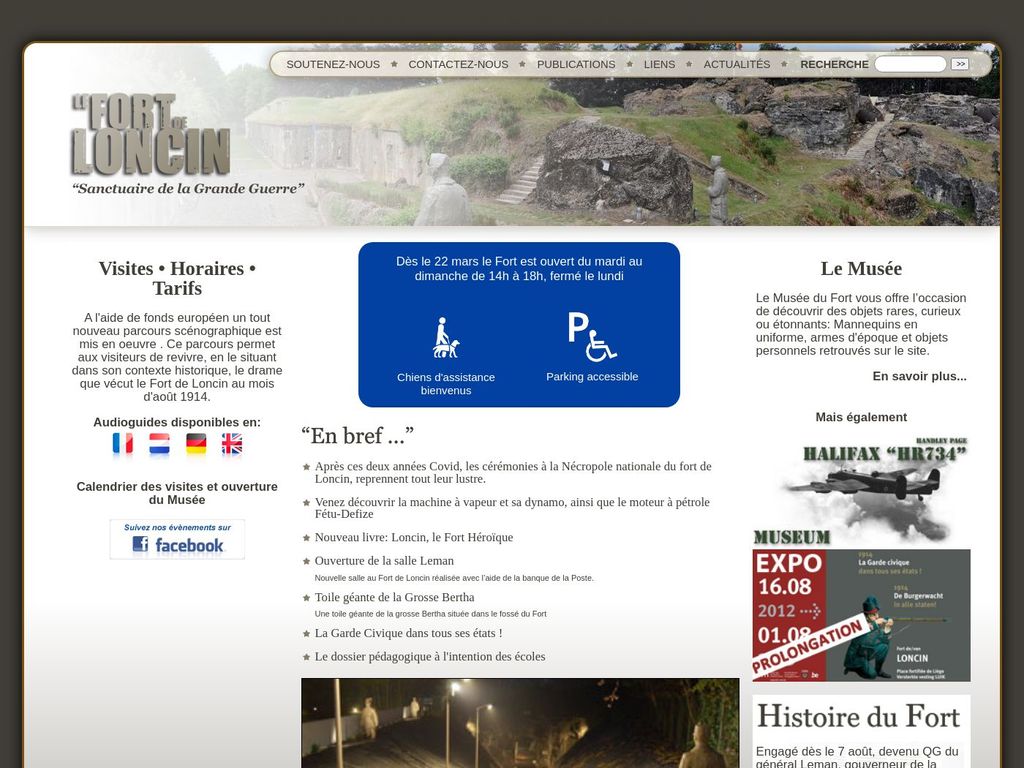Click the Fort de Loncin logo
This screenshot has height=768, width=1024.
[150, 135]
